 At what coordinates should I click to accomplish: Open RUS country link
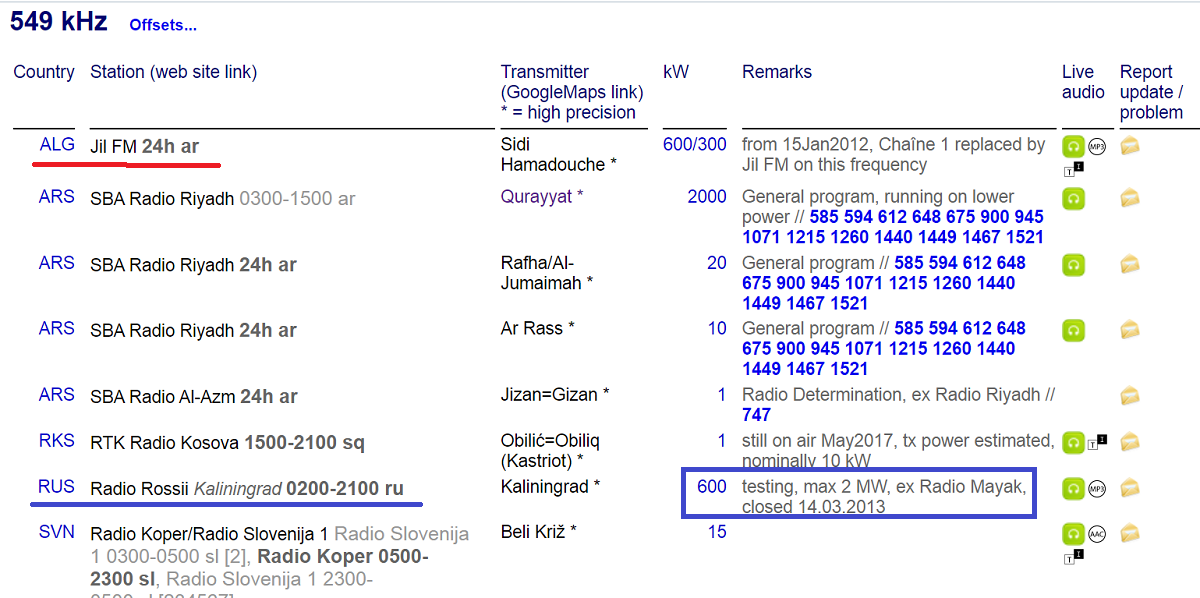(x=57, y=486)
